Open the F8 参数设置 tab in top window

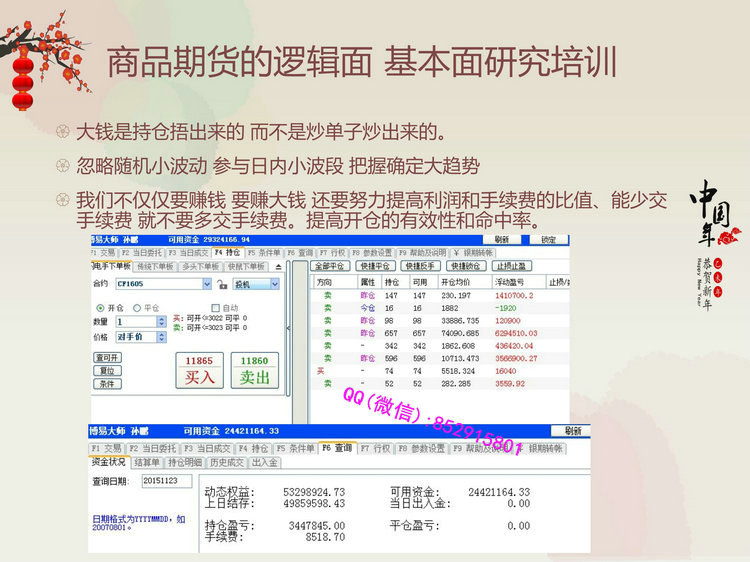click(373, 253)
